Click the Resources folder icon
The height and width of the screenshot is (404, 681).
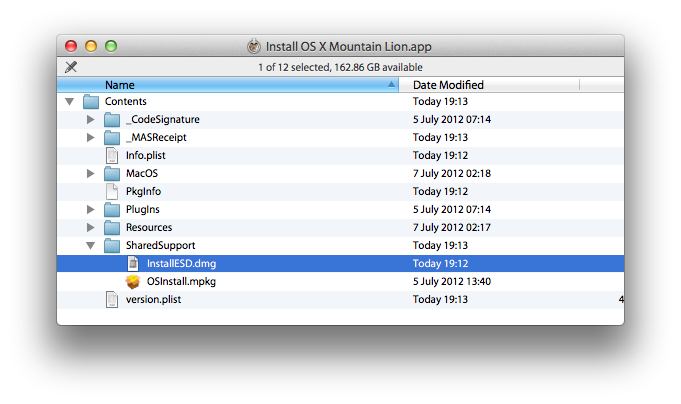click(112, 228)
